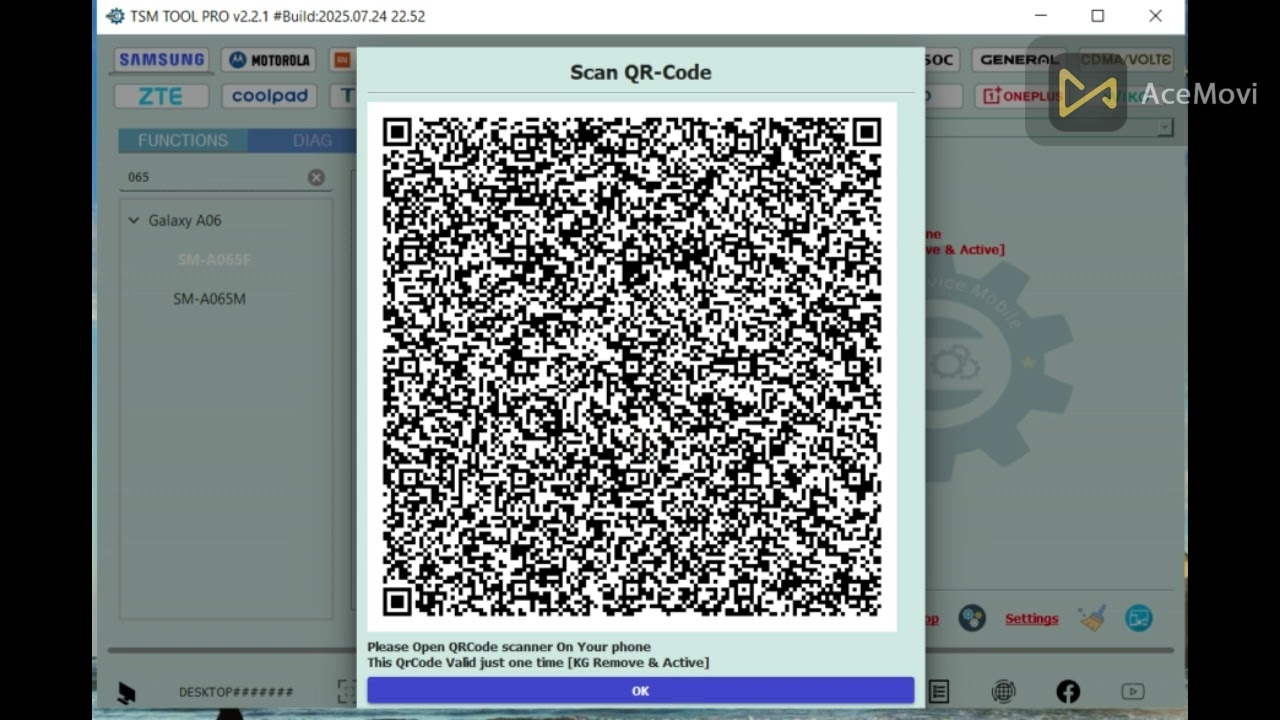
Task: Maximize the TSM Tool Pro window
Action: coord(1098,16)
